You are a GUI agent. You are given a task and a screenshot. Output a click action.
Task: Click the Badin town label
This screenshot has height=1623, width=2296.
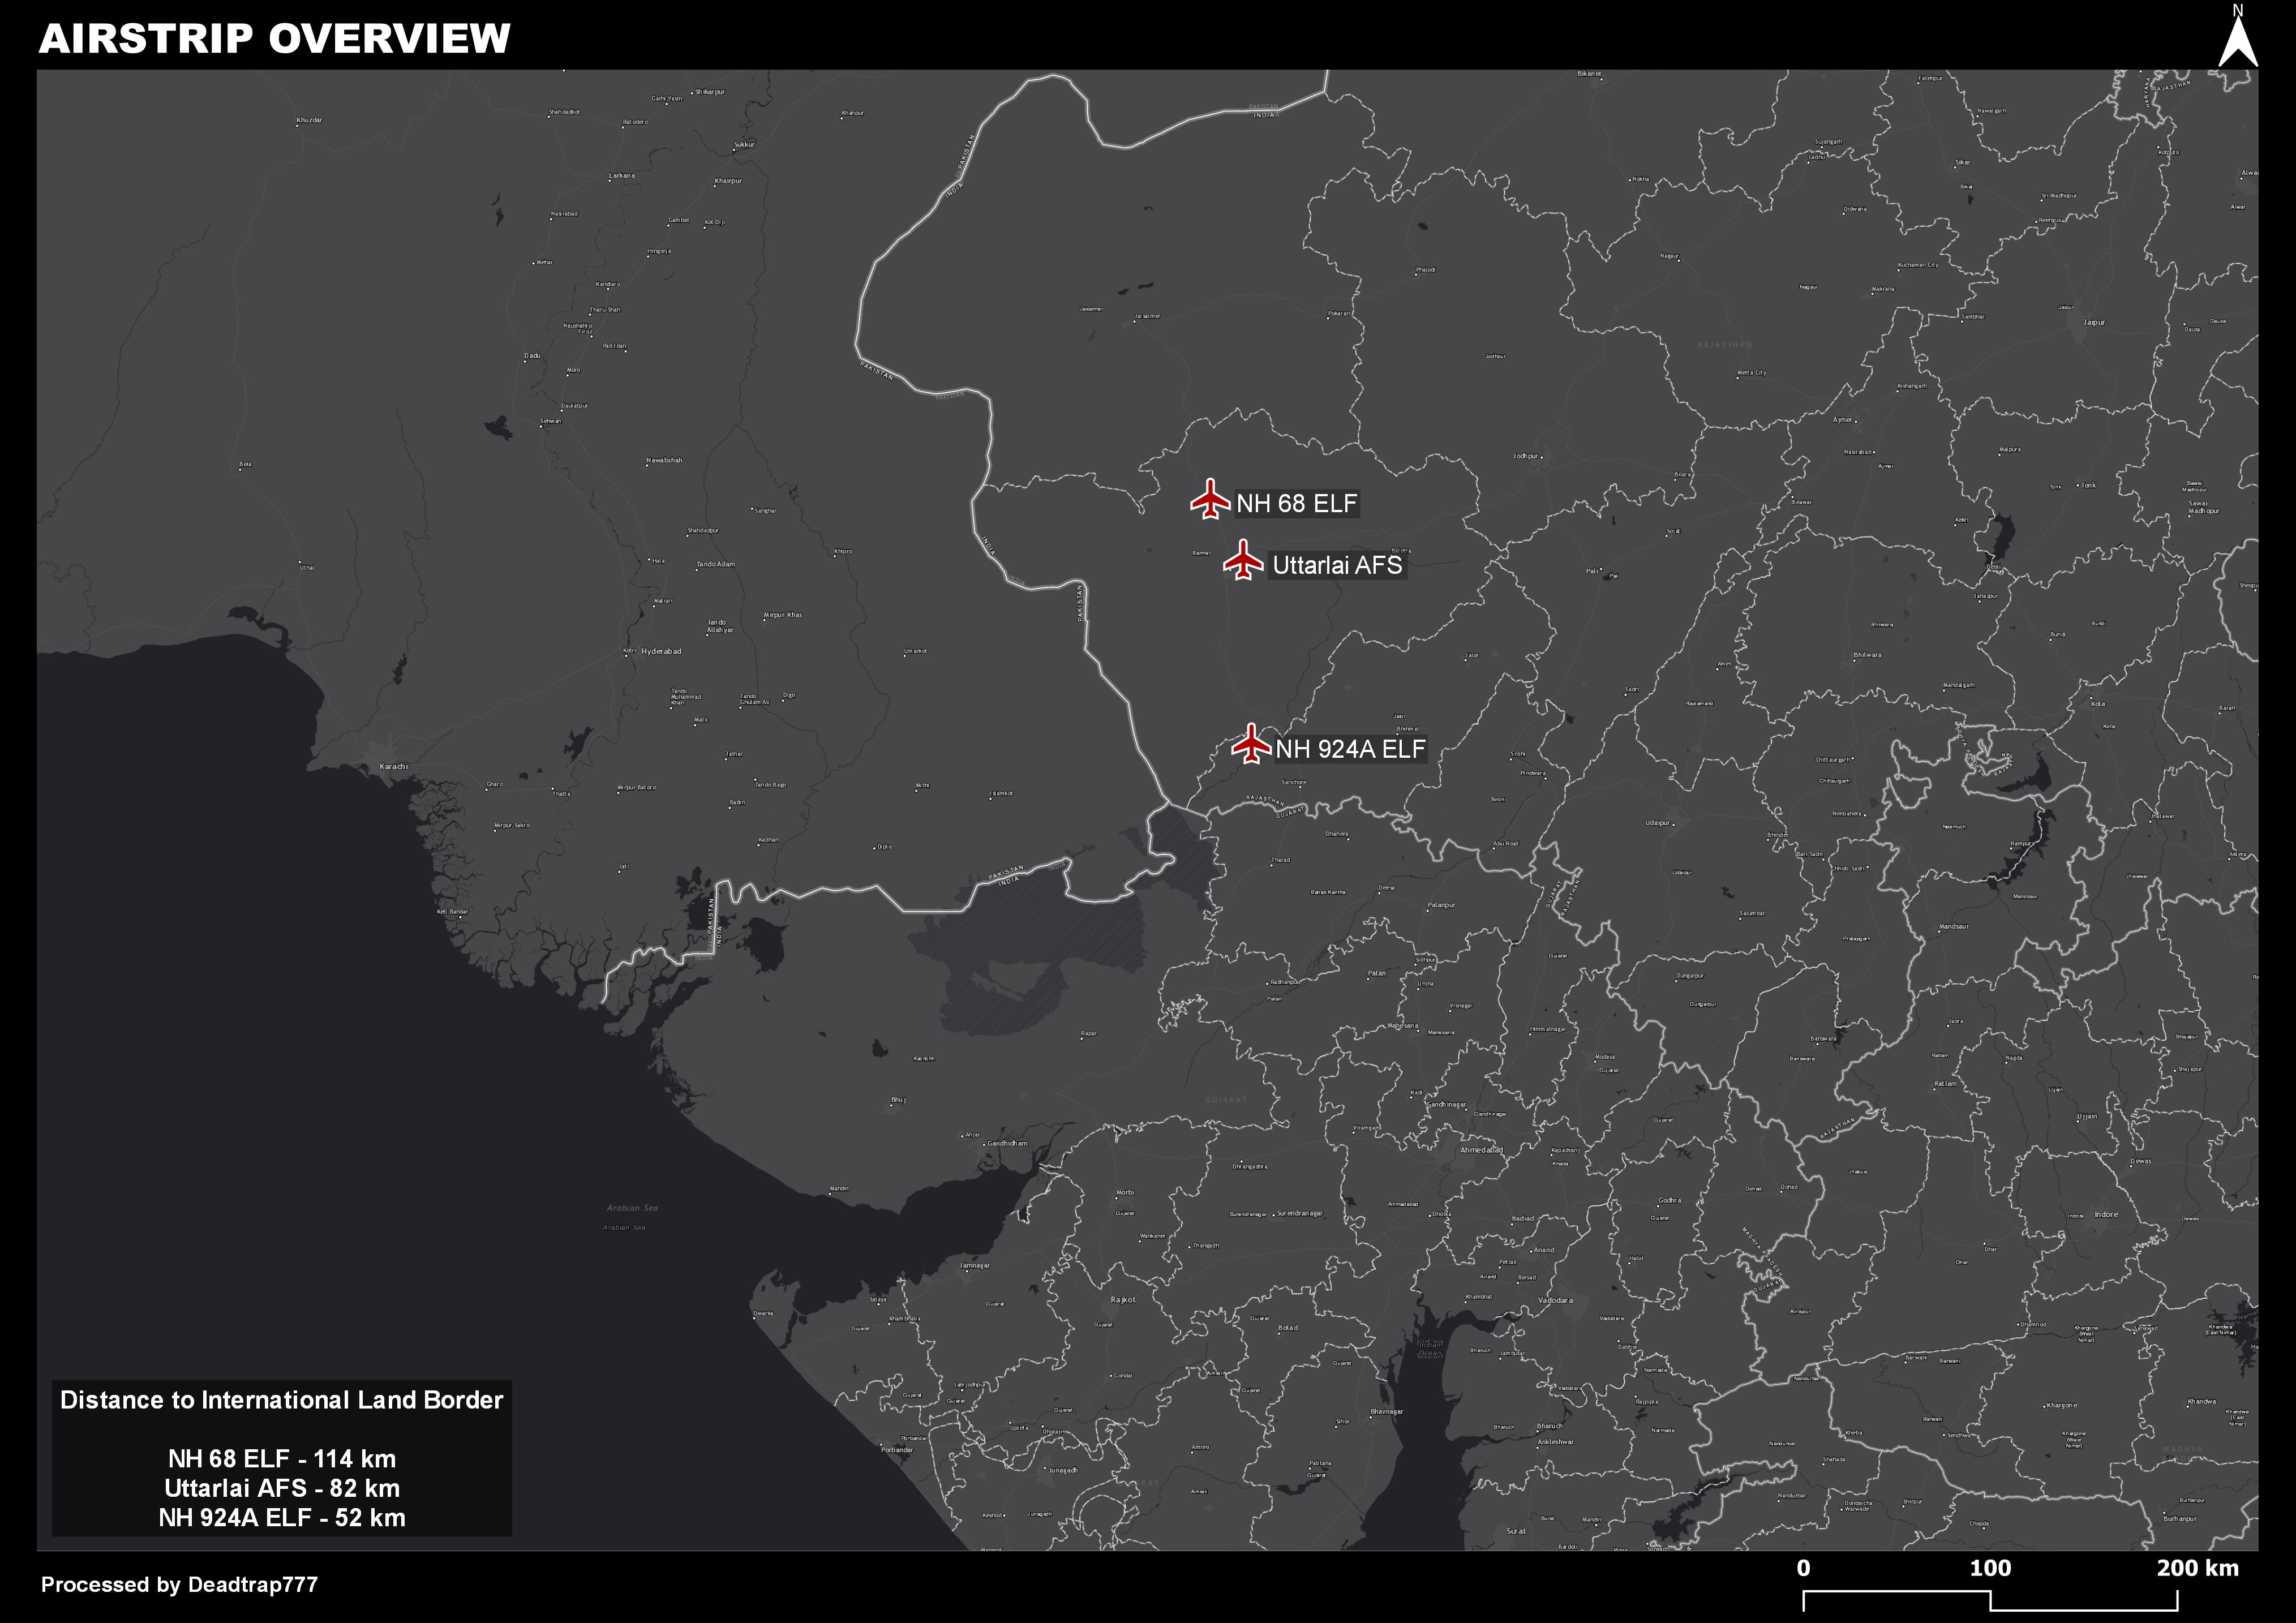(737, 802)
